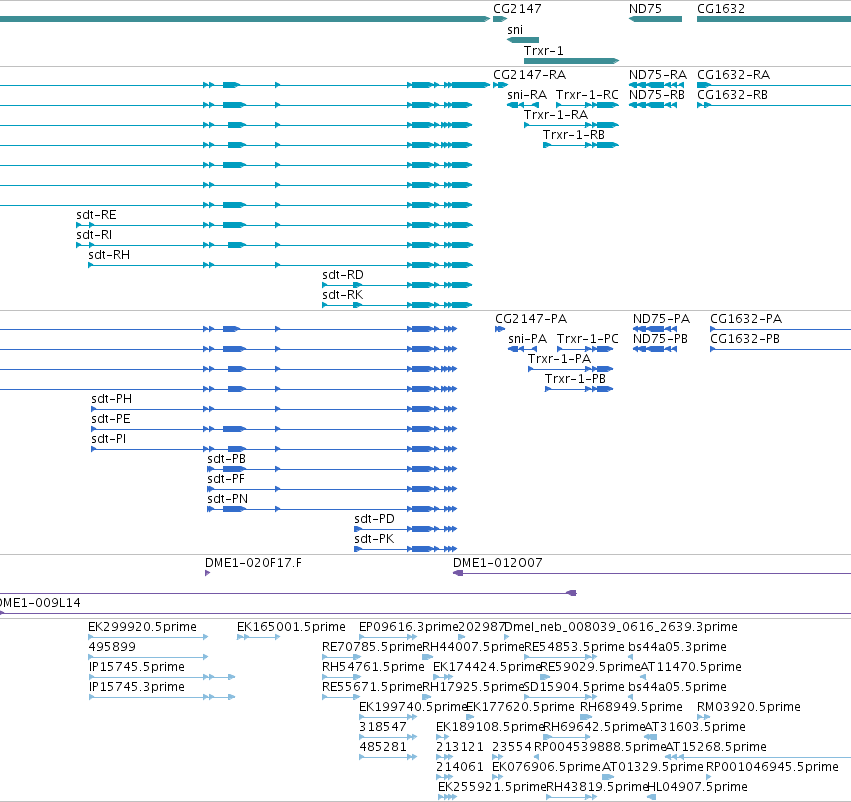Click the 485281 EST label
The image size is (851, 802).
383,747
